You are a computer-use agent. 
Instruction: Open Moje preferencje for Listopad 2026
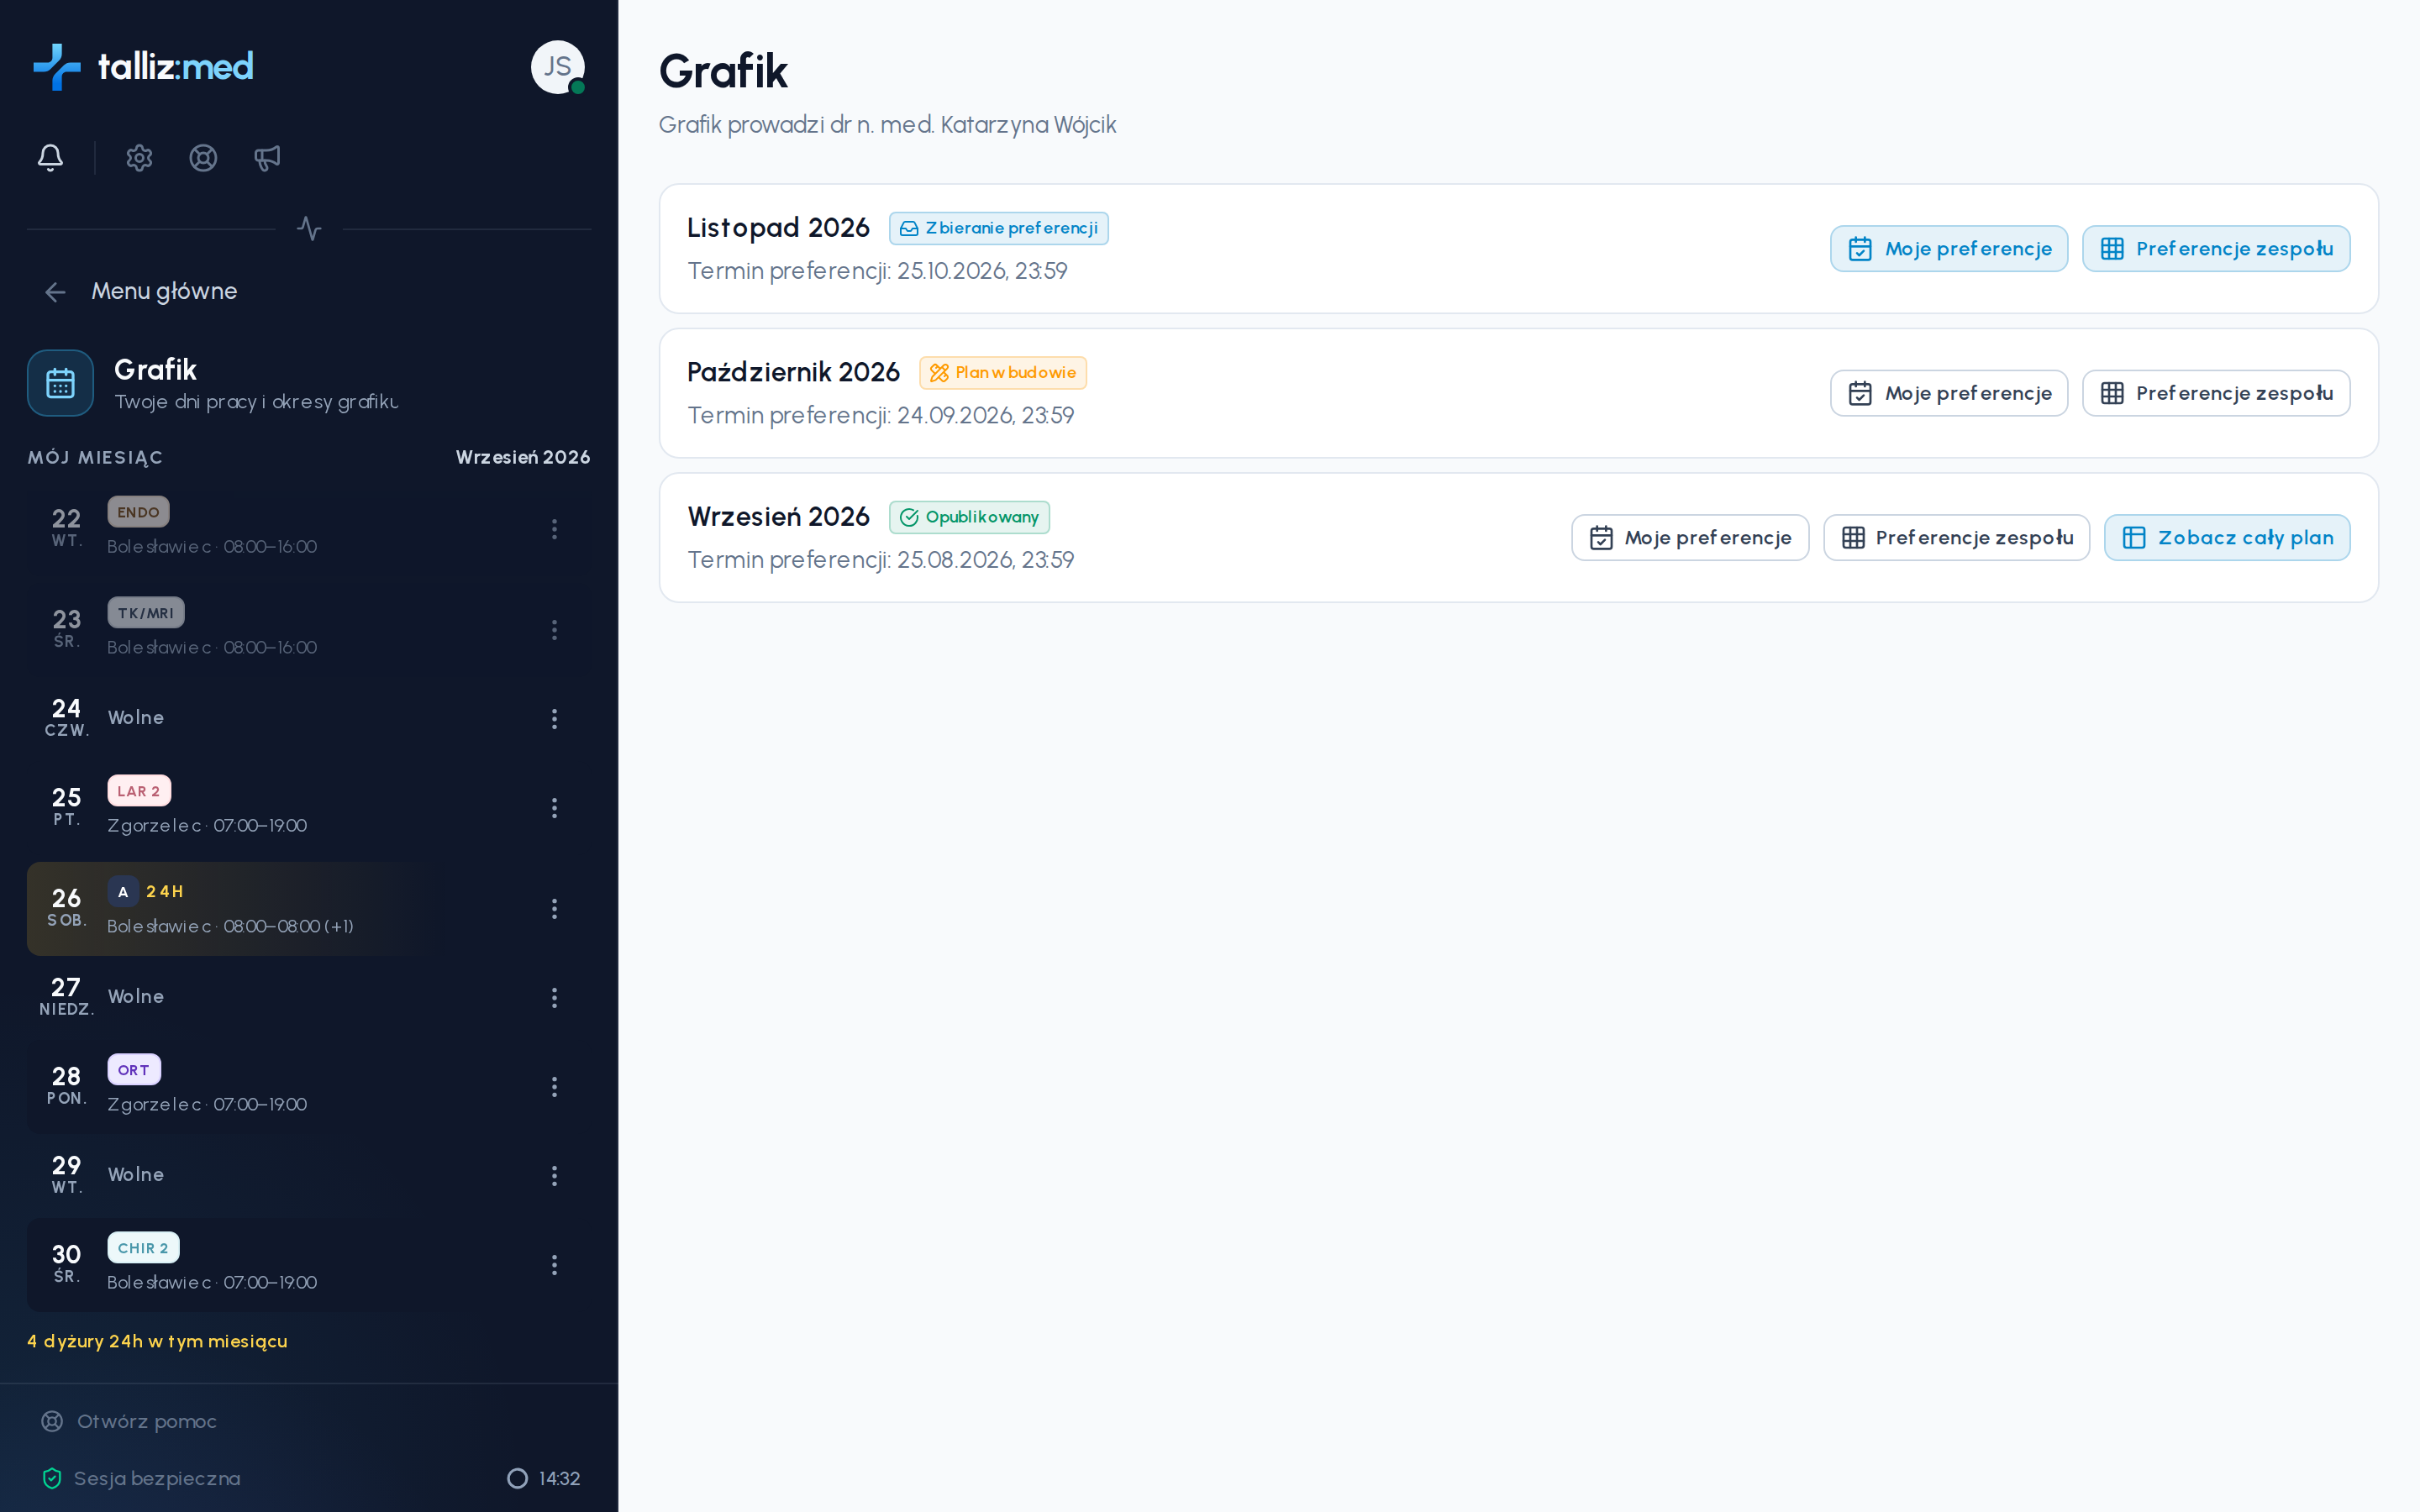1948,248
